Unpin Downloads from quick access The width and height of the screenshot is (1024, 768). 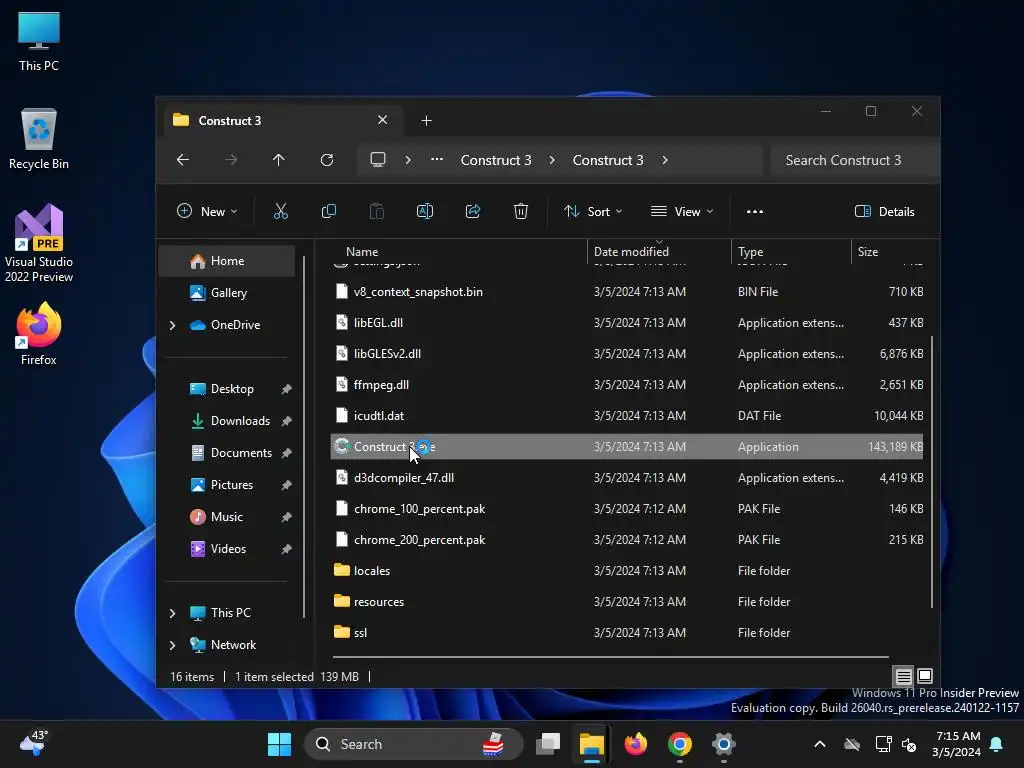(x=287, y=421)
